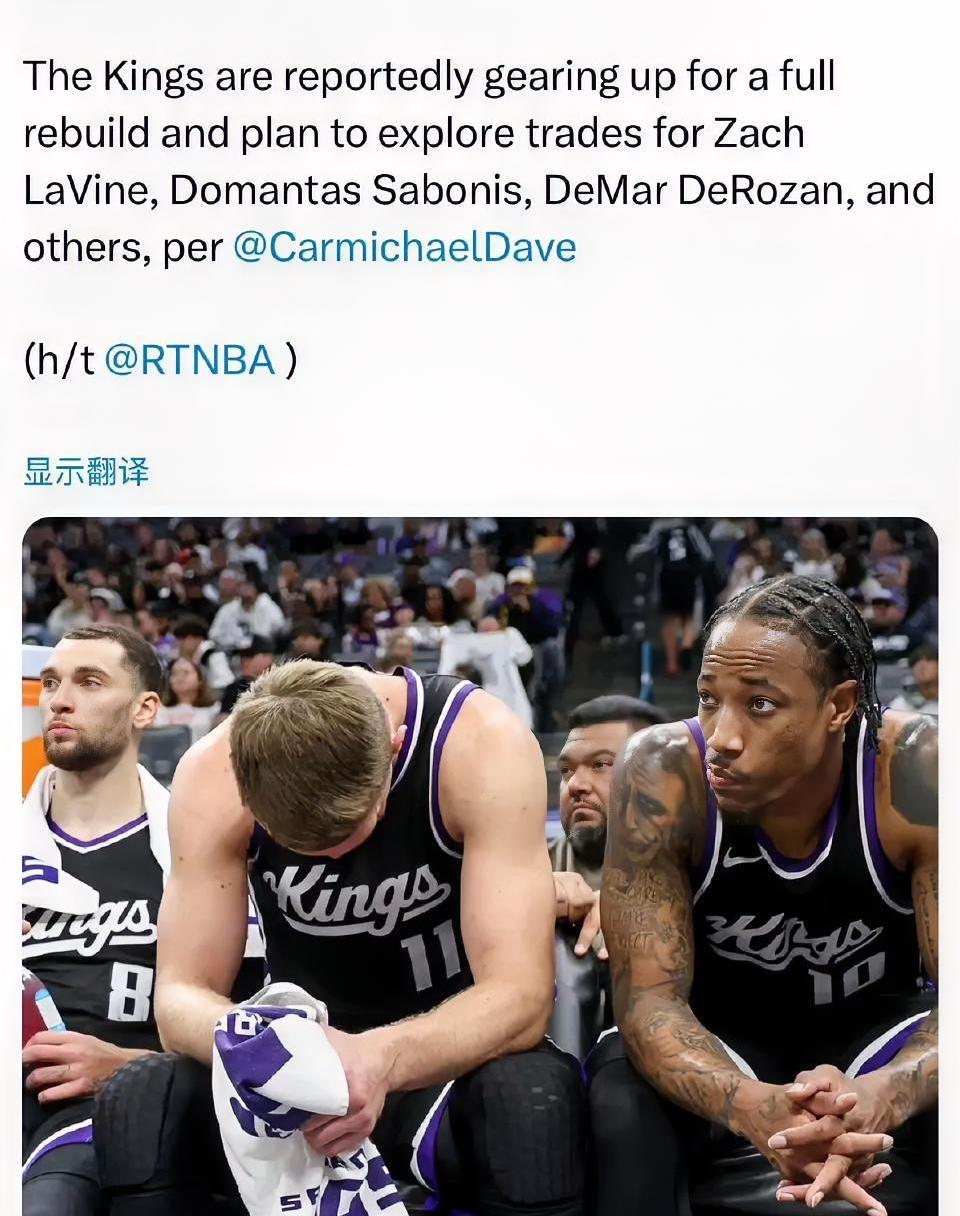Image resolution: width=960 pixels, height=1216 pixels.
Task: Click the number 8 on left jersey
Action: 129,993
